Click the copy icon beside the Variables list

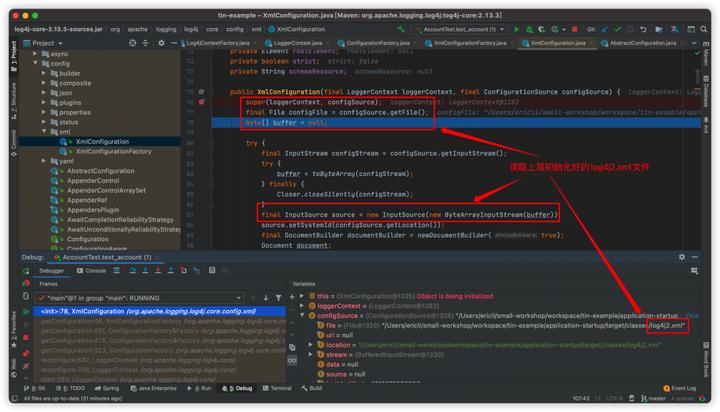292,348
